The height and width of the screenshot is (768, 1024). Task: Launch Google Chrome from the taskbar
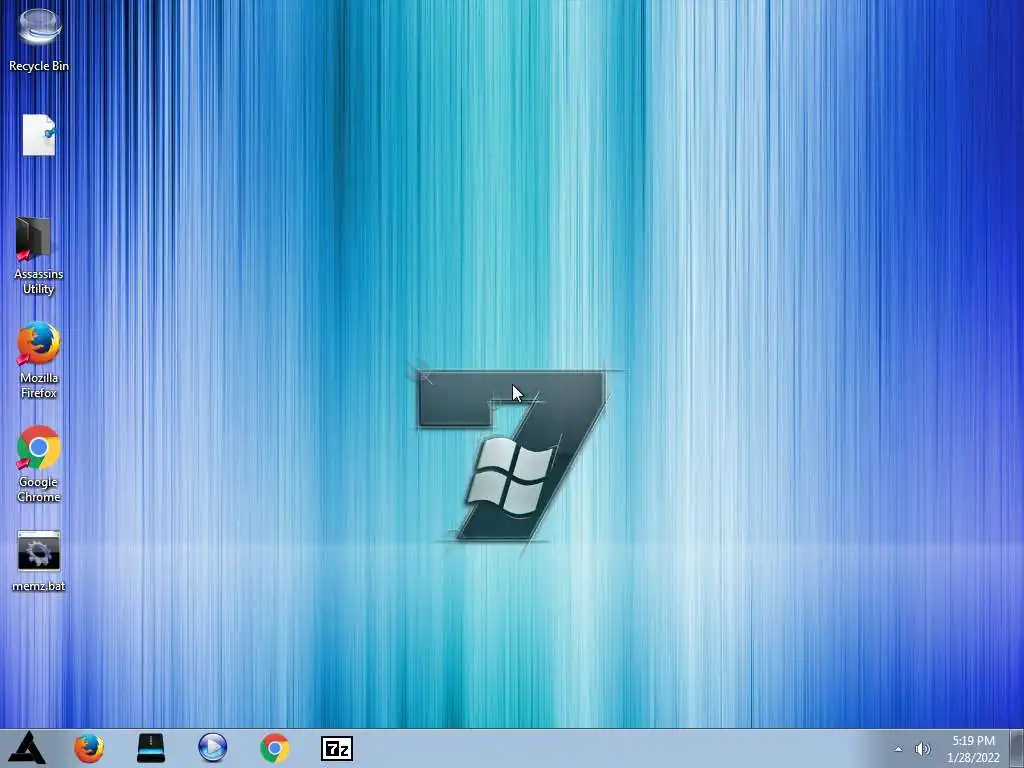point(275,748)
